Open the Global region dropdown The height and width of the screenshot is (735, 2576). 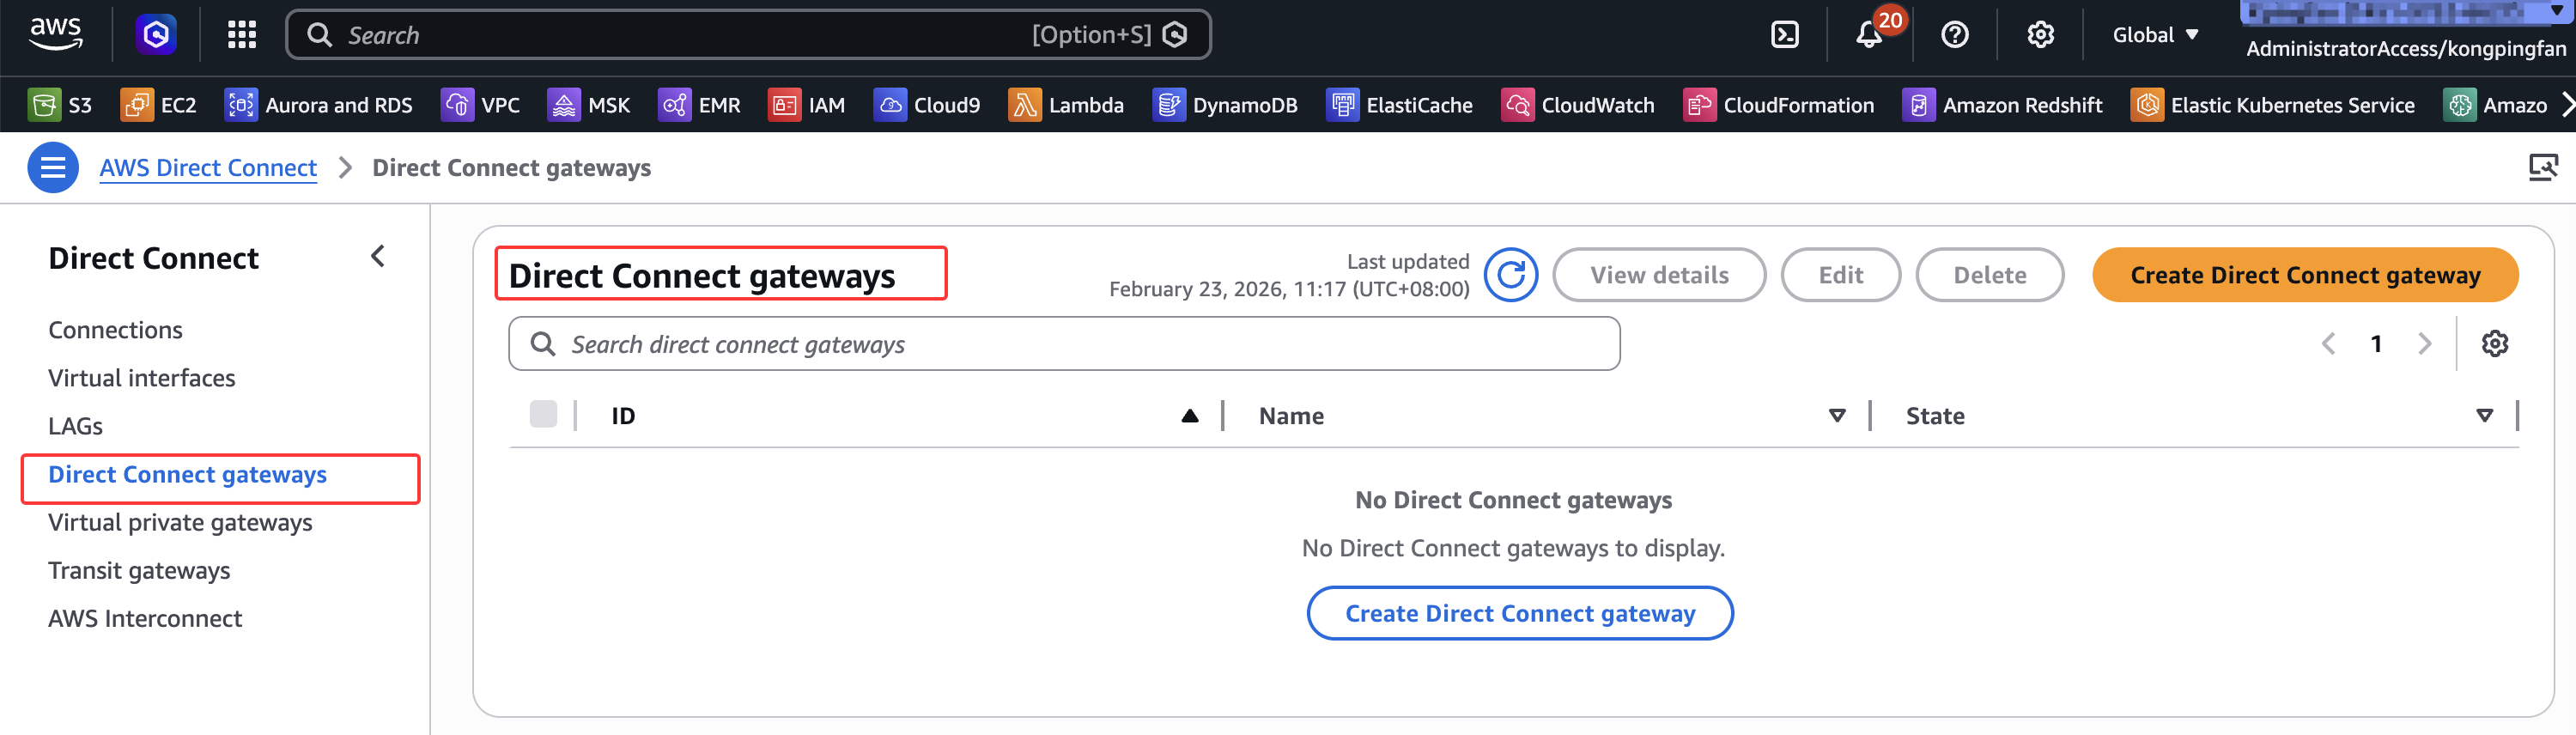(2155, 35)
